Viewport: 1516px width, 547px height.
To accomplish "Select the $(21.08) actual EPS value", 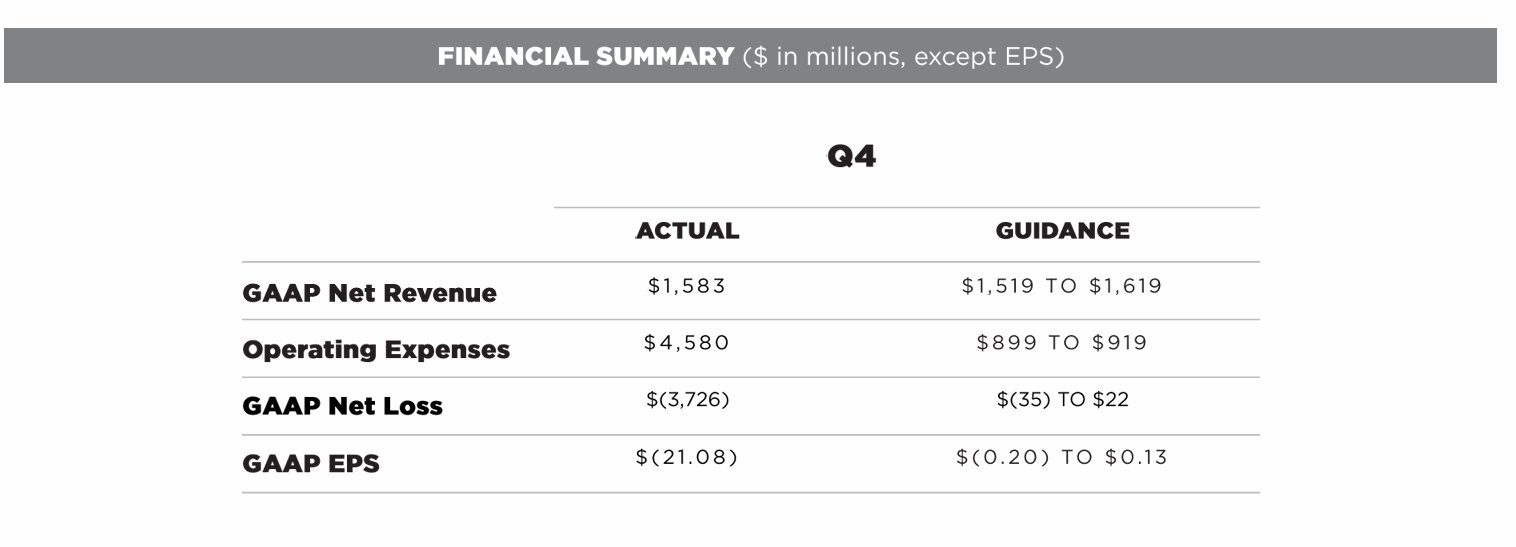I will (686, 458).
